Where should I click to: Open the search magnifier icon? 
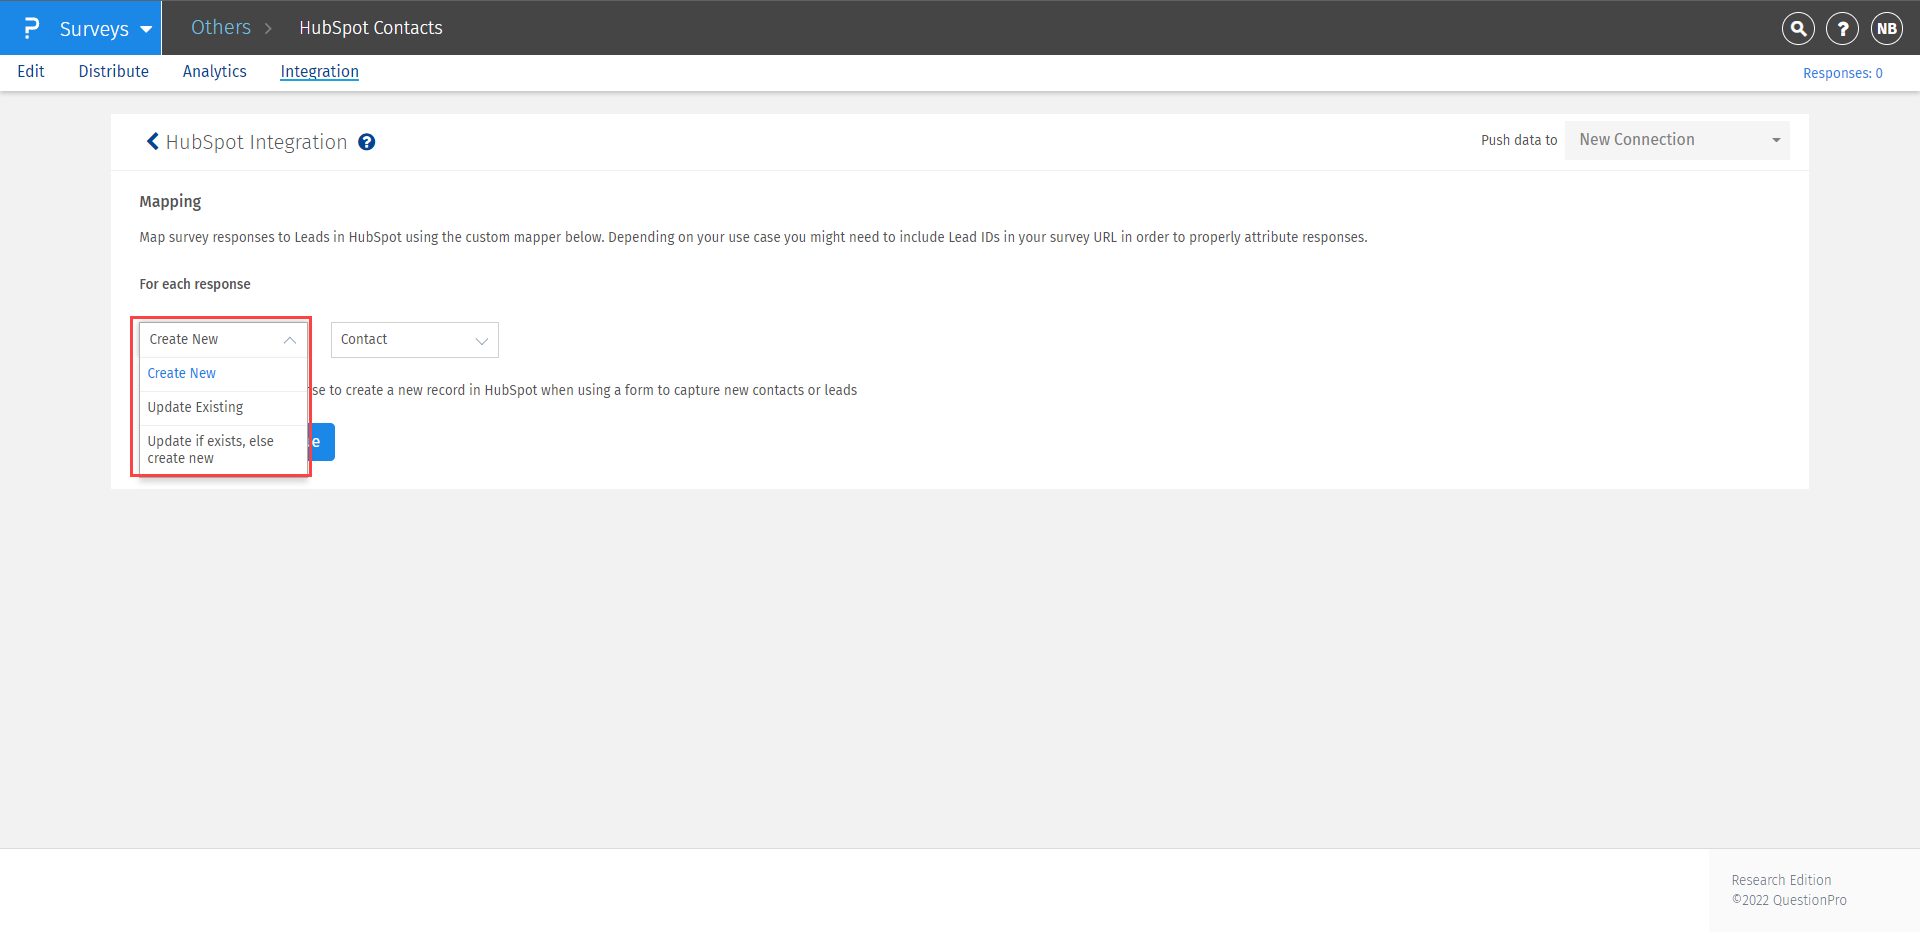[x=1798, y=28]
